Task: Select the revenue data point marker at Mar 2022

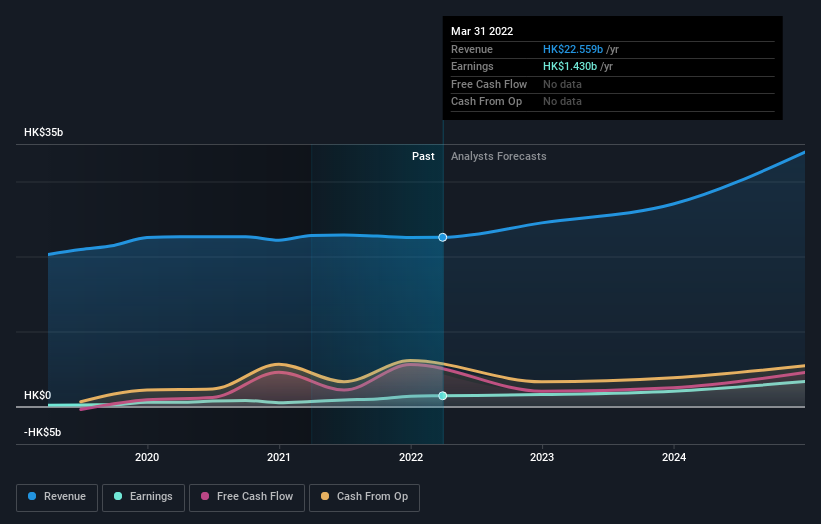Action: coord(442,237)
